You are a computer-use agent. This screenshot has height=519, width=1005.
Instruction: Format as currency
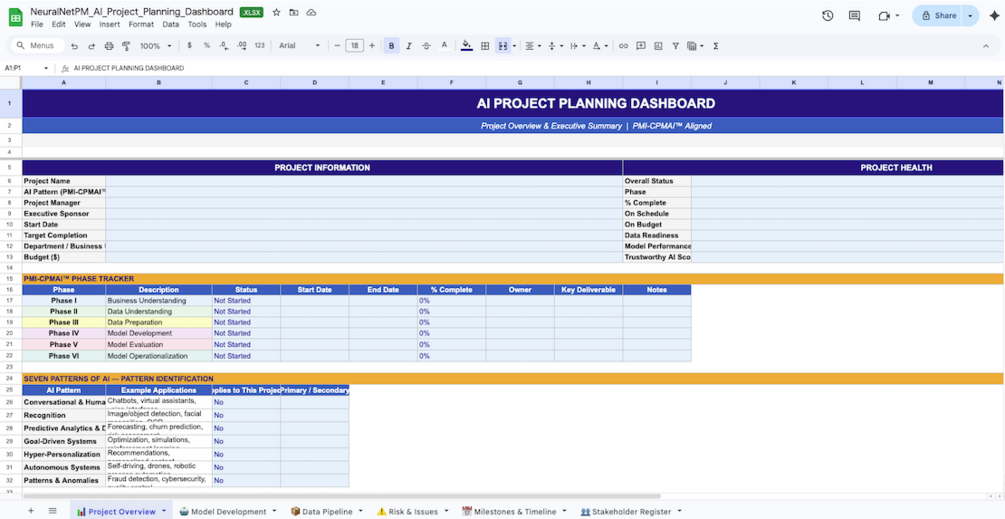pyautogui.click(x=189, y=46)
